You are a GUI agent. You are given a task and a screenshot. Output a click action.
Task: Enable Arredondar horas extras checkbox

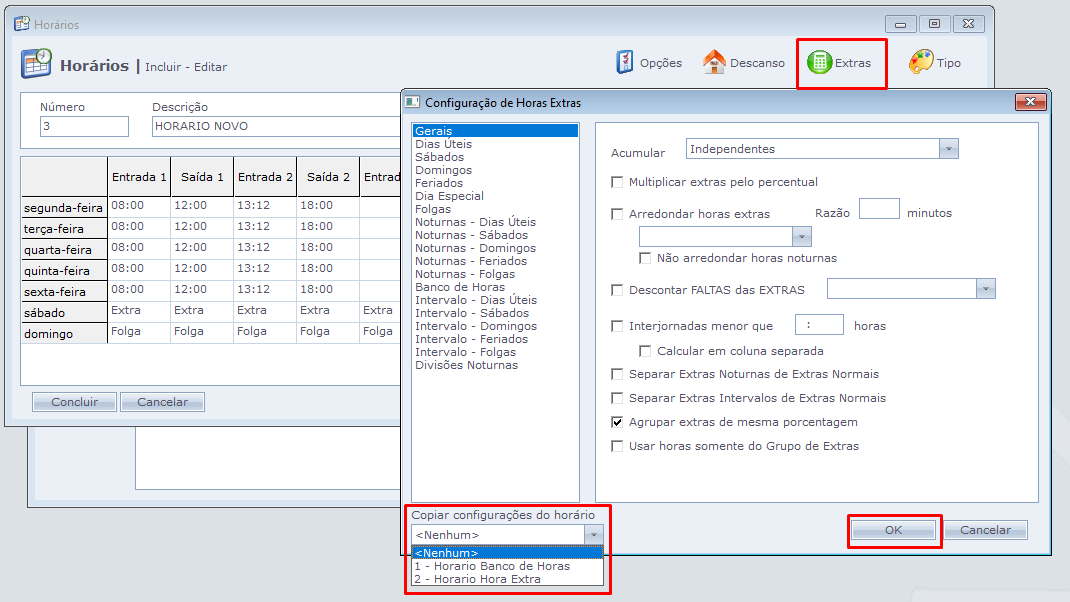click(618, 214)
